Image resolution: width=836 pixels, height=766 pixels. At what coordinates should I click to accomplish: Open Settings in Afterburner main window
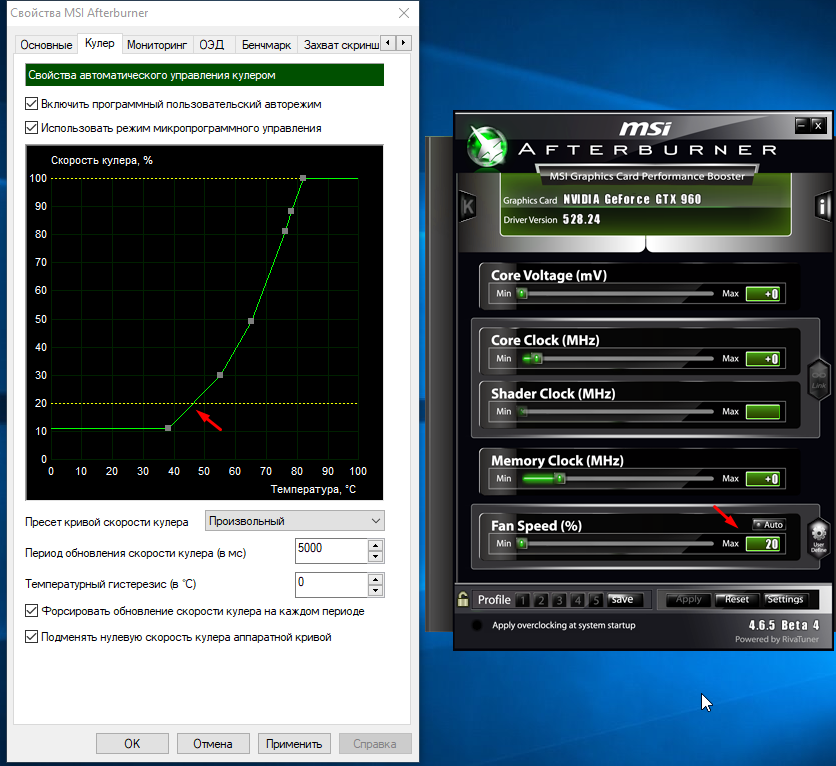tap(785, 600)
